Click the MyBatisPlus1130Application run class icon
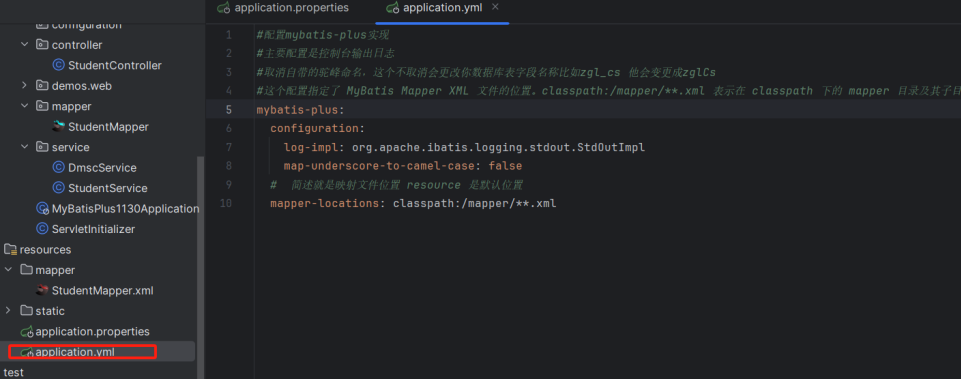Screen dimensions: 961x379 [42, 209]
